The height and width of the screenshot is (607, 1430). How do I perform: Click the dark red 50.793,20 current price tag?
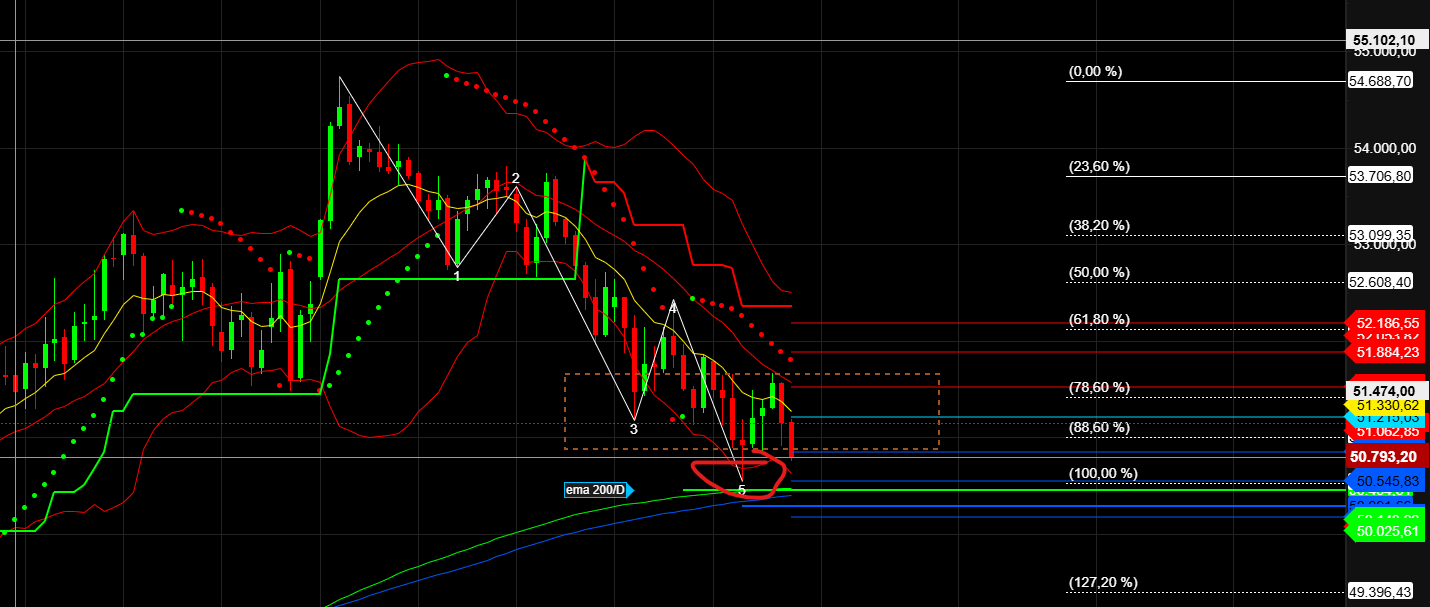point(1385,457)
